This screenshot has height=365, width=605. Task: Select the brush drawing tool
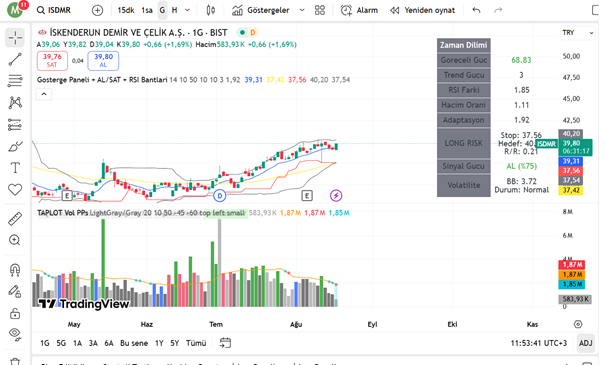pos(15,147)
